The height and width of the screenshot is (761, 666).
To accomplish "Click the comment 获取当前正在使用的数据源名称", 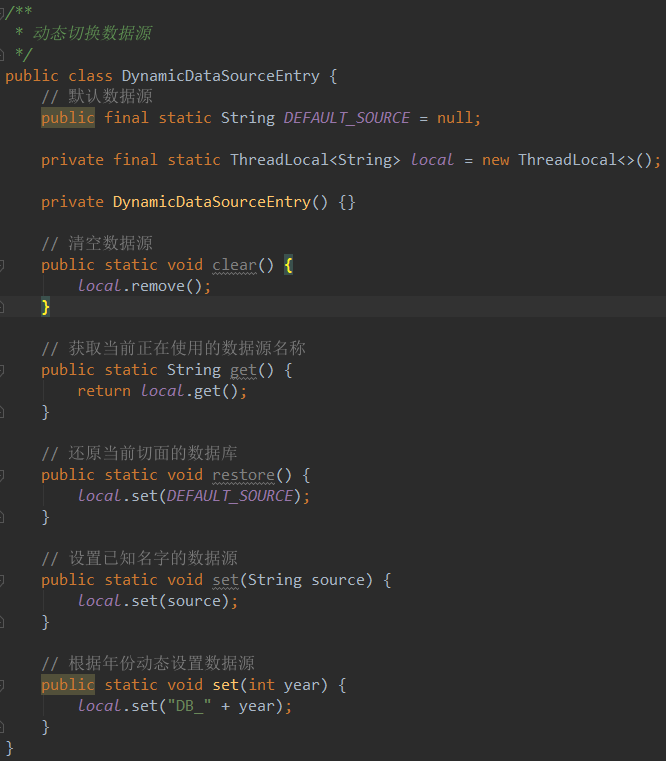I will tap(187, 348).
